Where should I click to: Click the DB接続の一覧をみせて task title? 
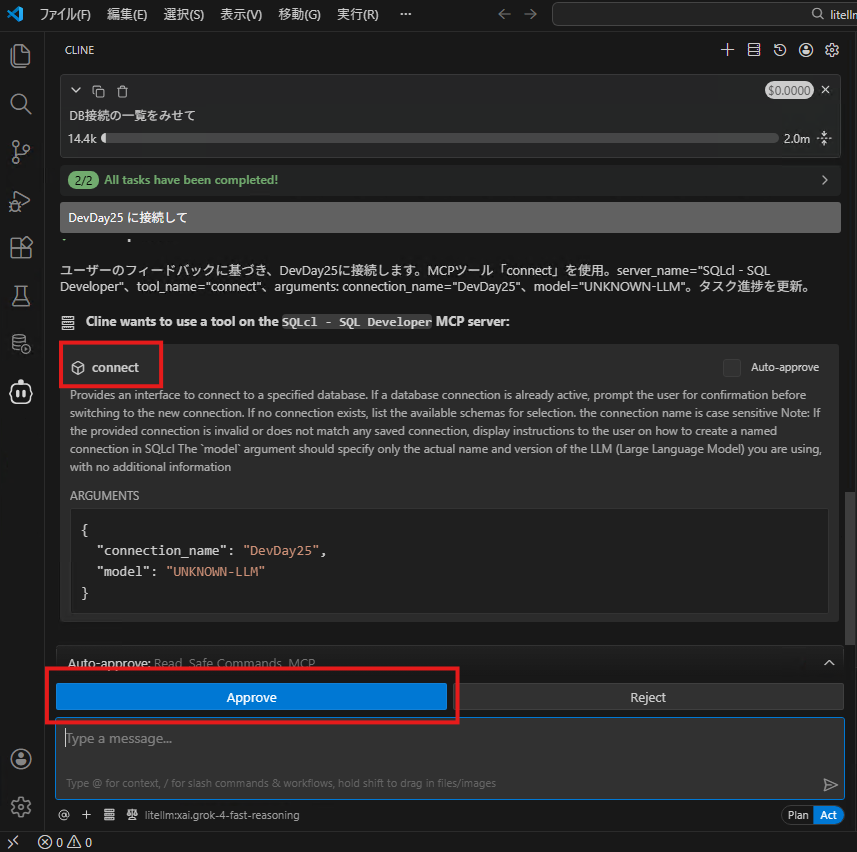132,115
